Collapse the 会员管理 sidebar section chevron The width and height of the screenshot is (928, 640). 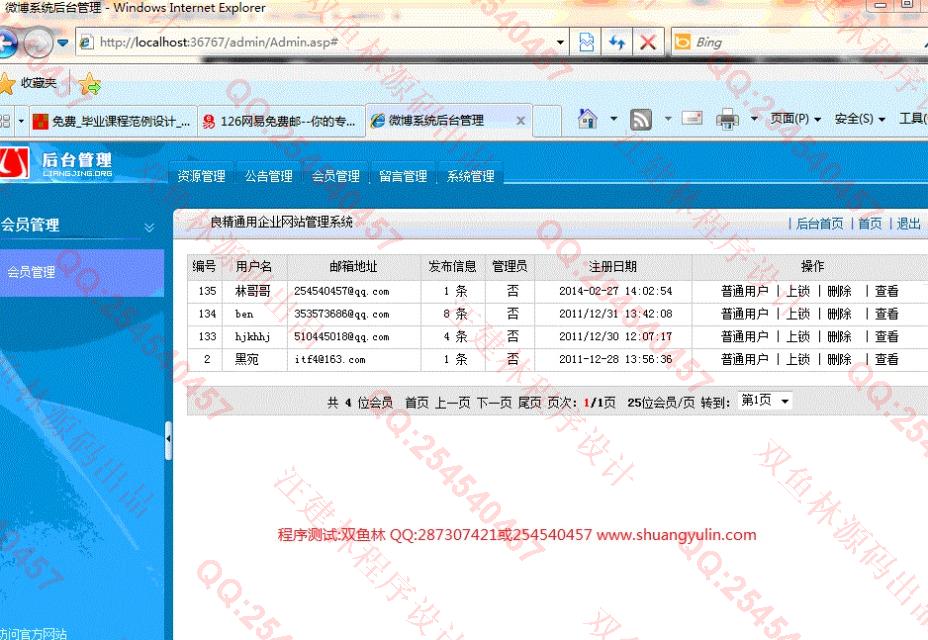pyautogui.click(x=149, y=227)
